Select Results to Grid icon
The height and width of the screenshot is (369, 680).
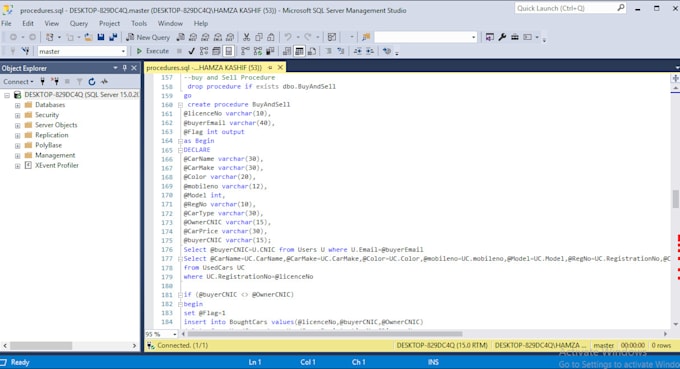(299, 51)
